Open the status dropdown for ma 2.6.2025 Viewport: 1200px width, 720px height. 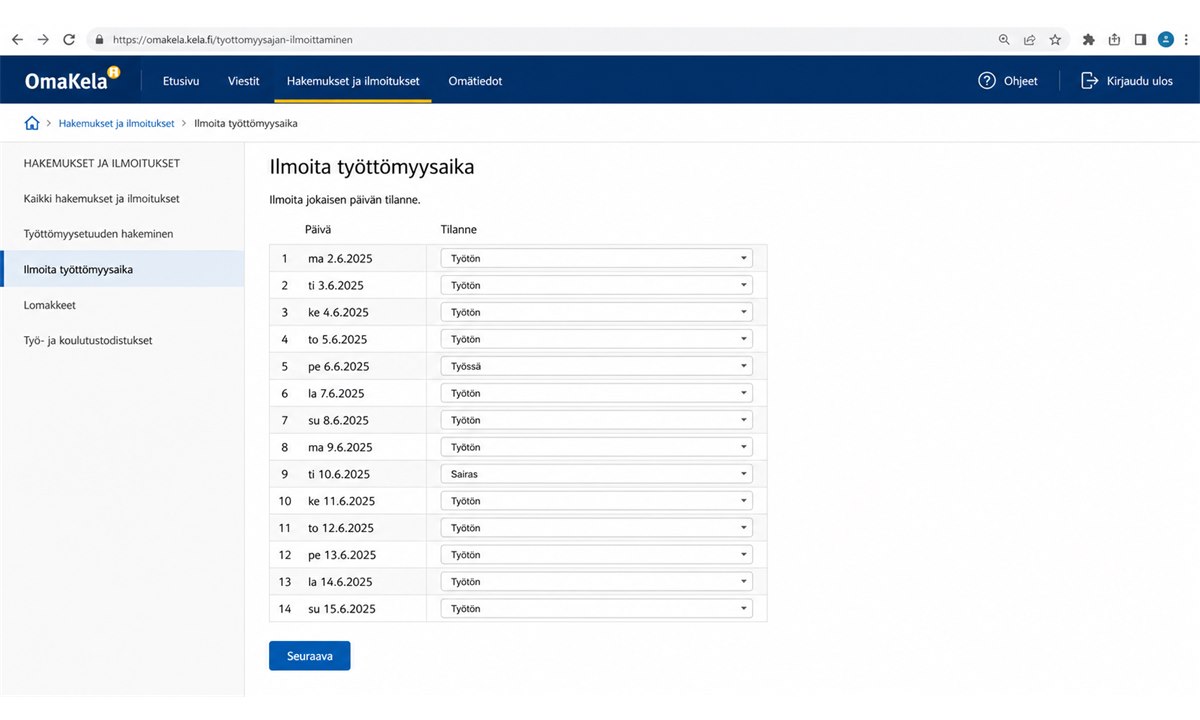pos(597,258)
